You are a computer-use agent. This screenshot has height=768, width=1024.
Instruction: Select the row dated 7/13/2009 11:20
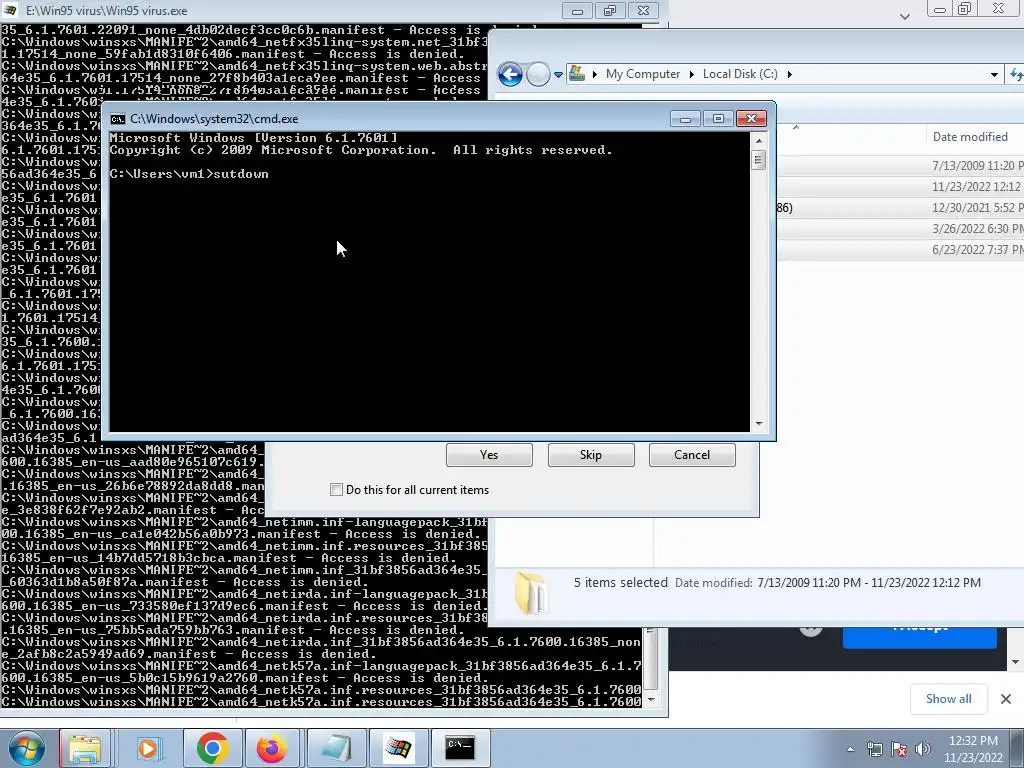pos(900,166)
